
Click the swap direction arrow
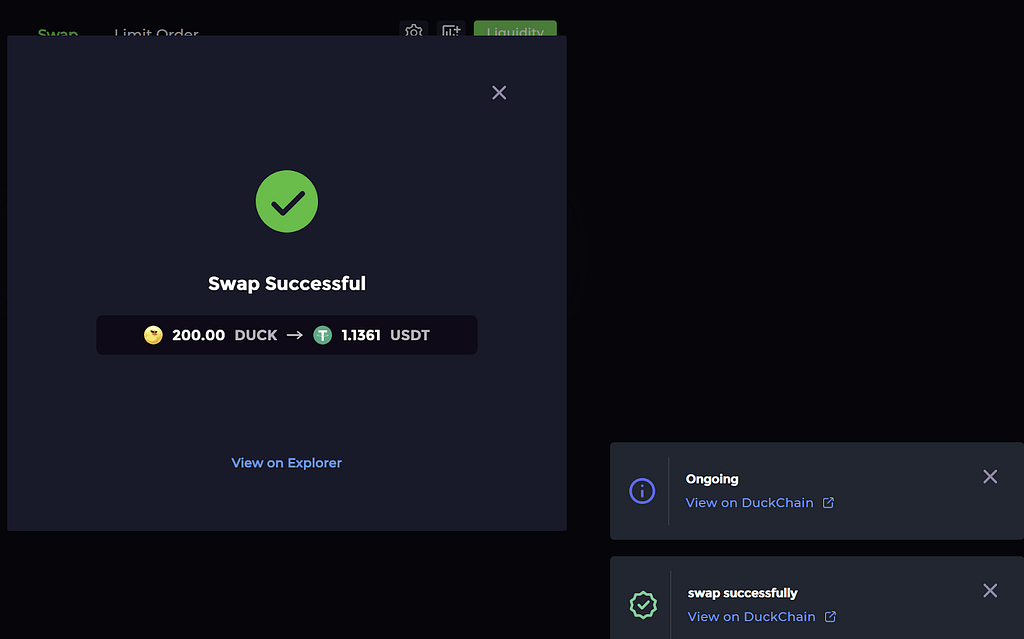(x=295, y=335)
